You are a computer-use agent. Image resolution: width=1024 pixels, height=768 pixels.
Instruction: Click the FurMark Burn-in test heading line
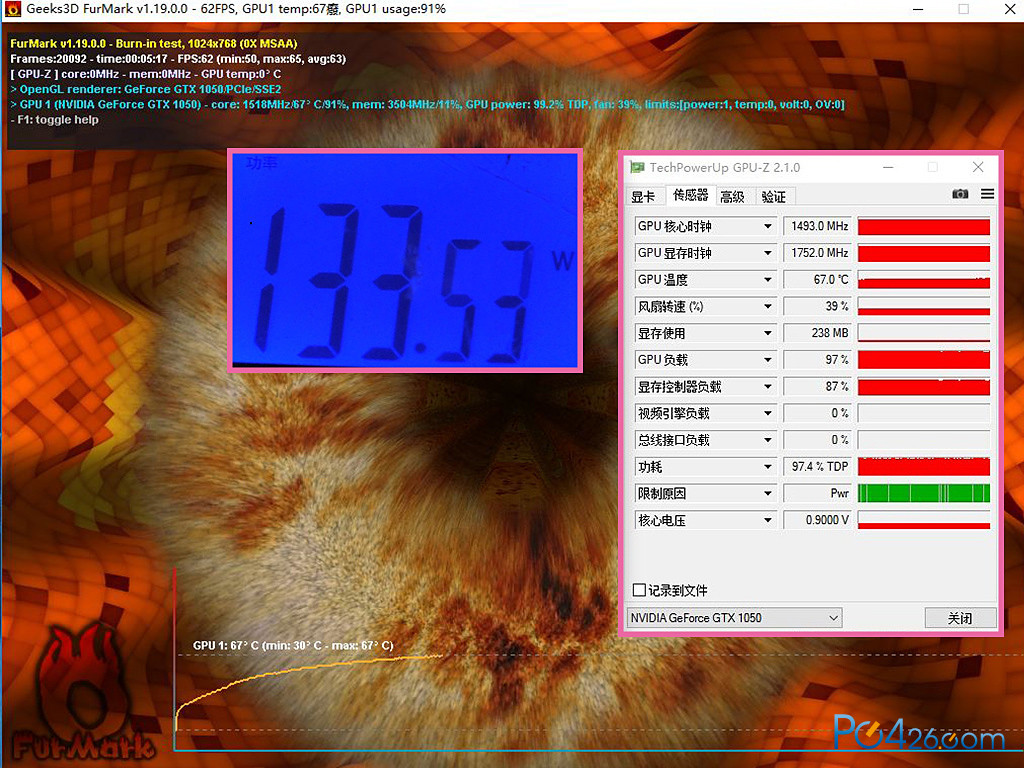click(x=153, y=44)
